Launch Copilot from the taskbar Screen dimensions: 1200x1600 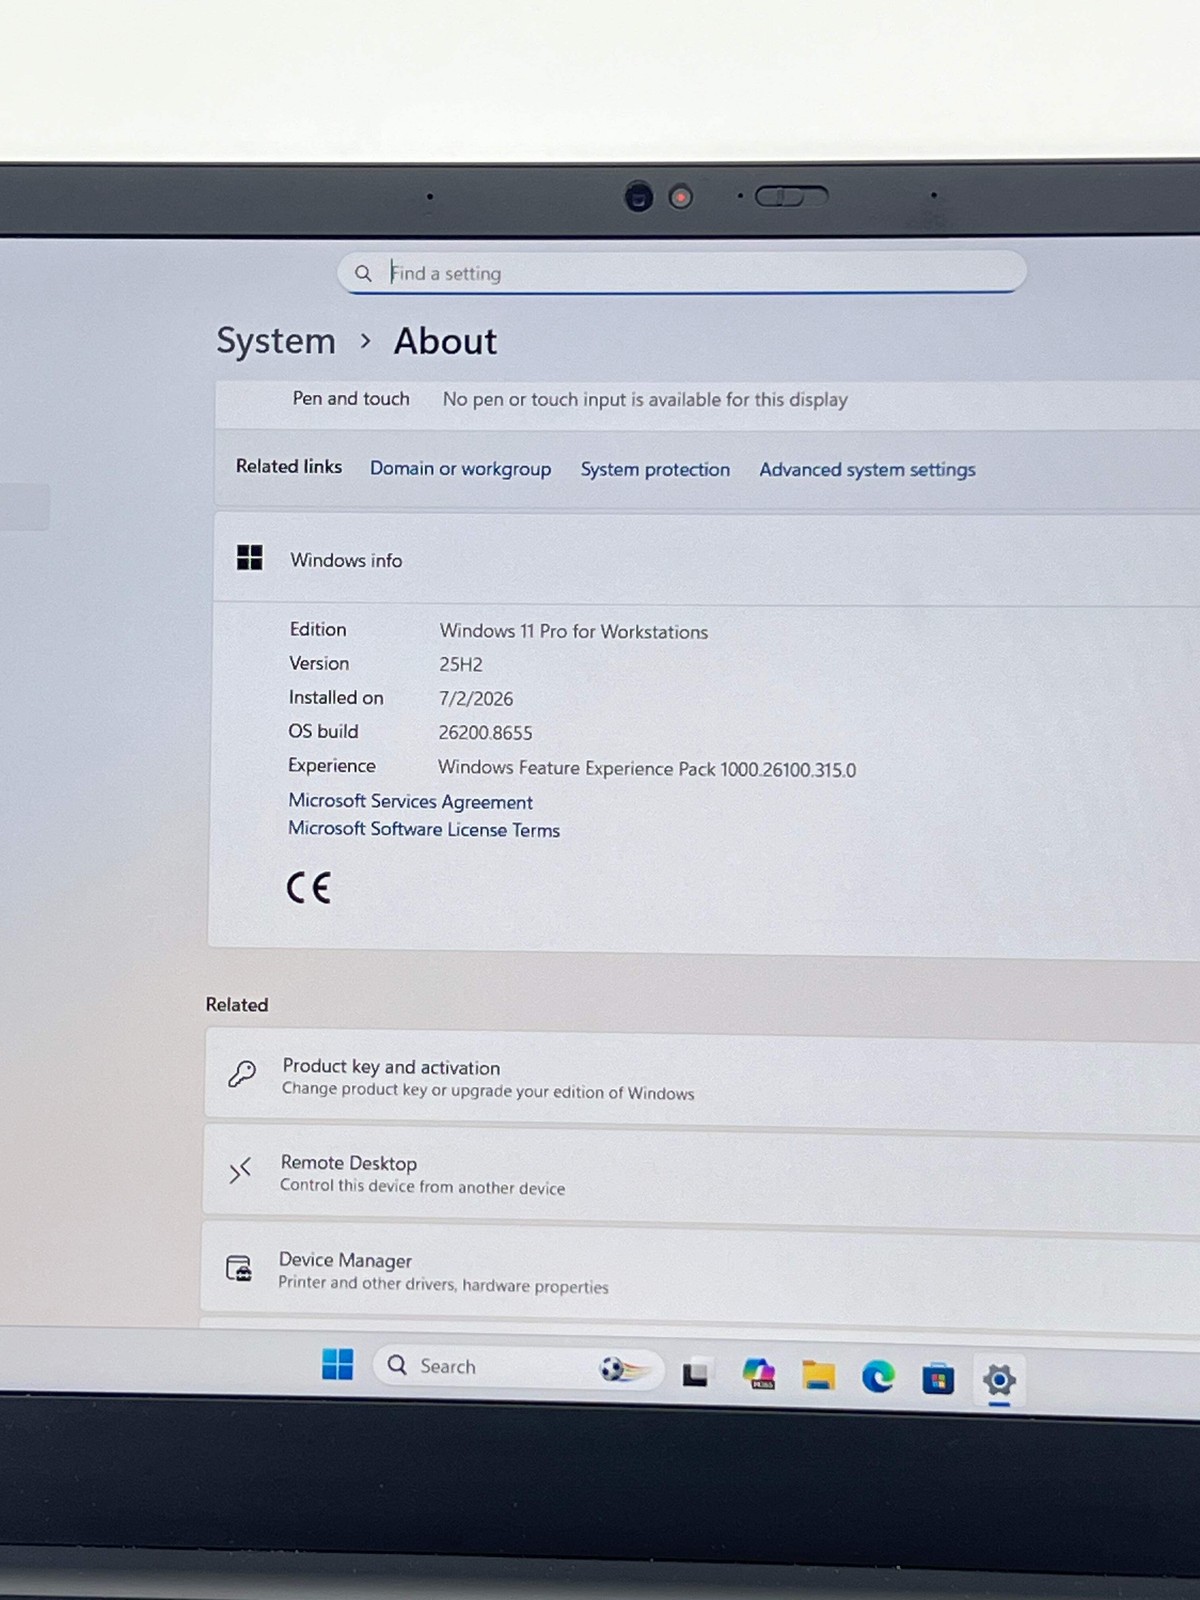(759, 1374)
